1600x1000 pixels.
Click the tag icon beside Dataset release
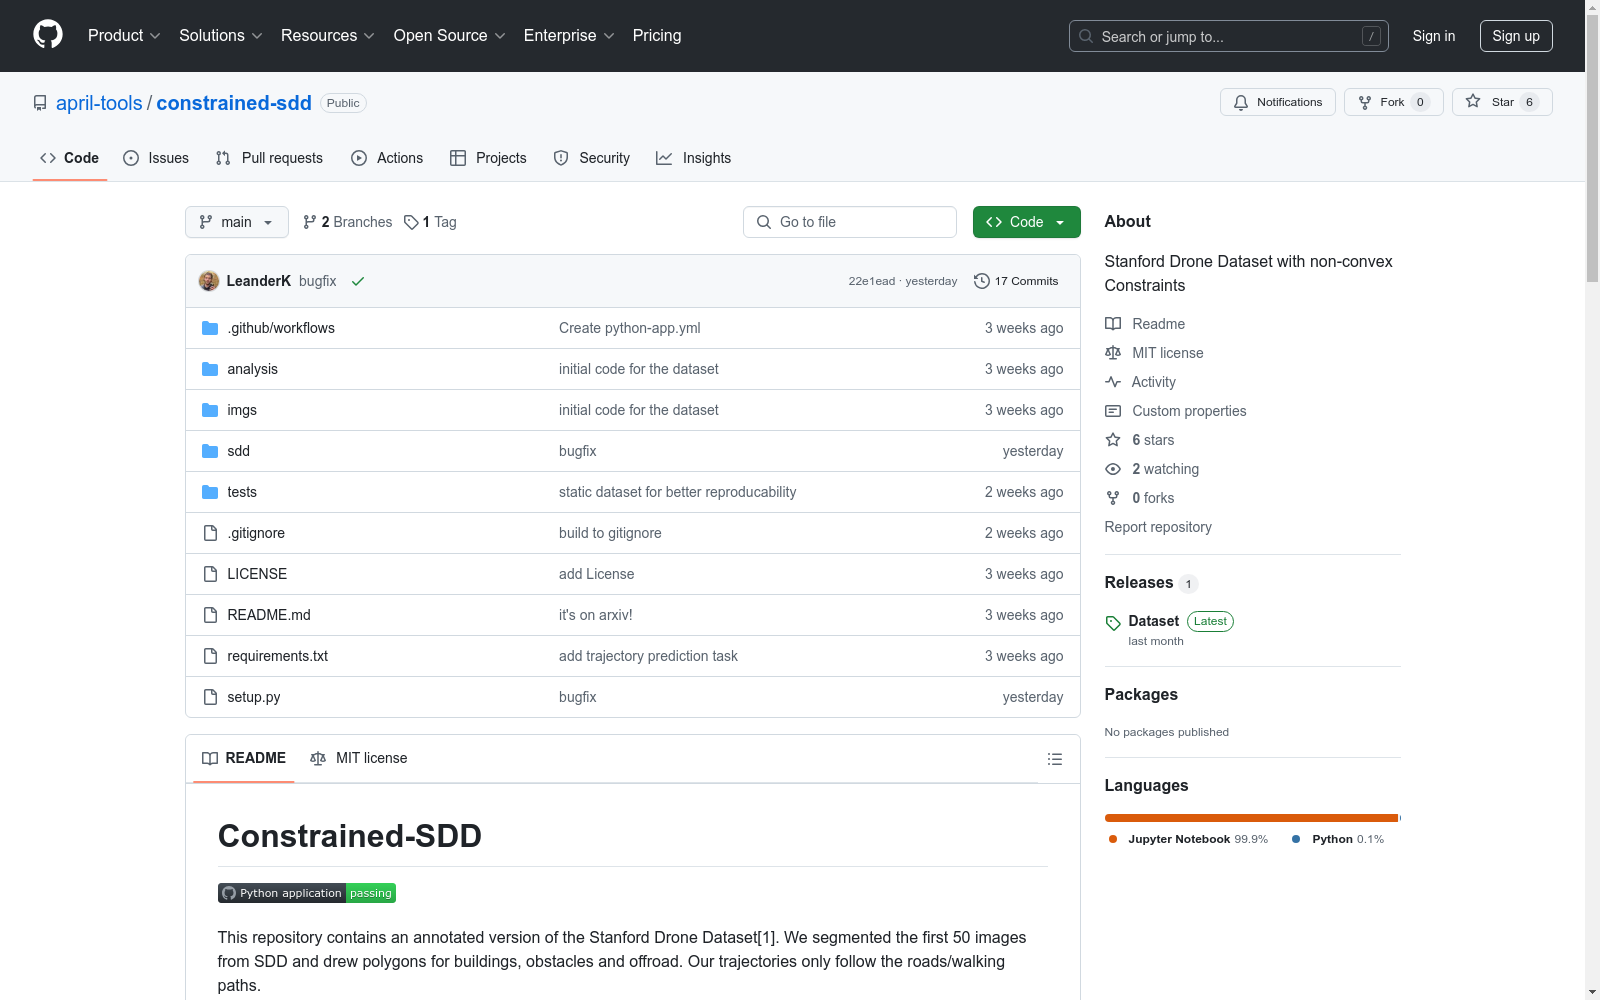click(1113, 623)
